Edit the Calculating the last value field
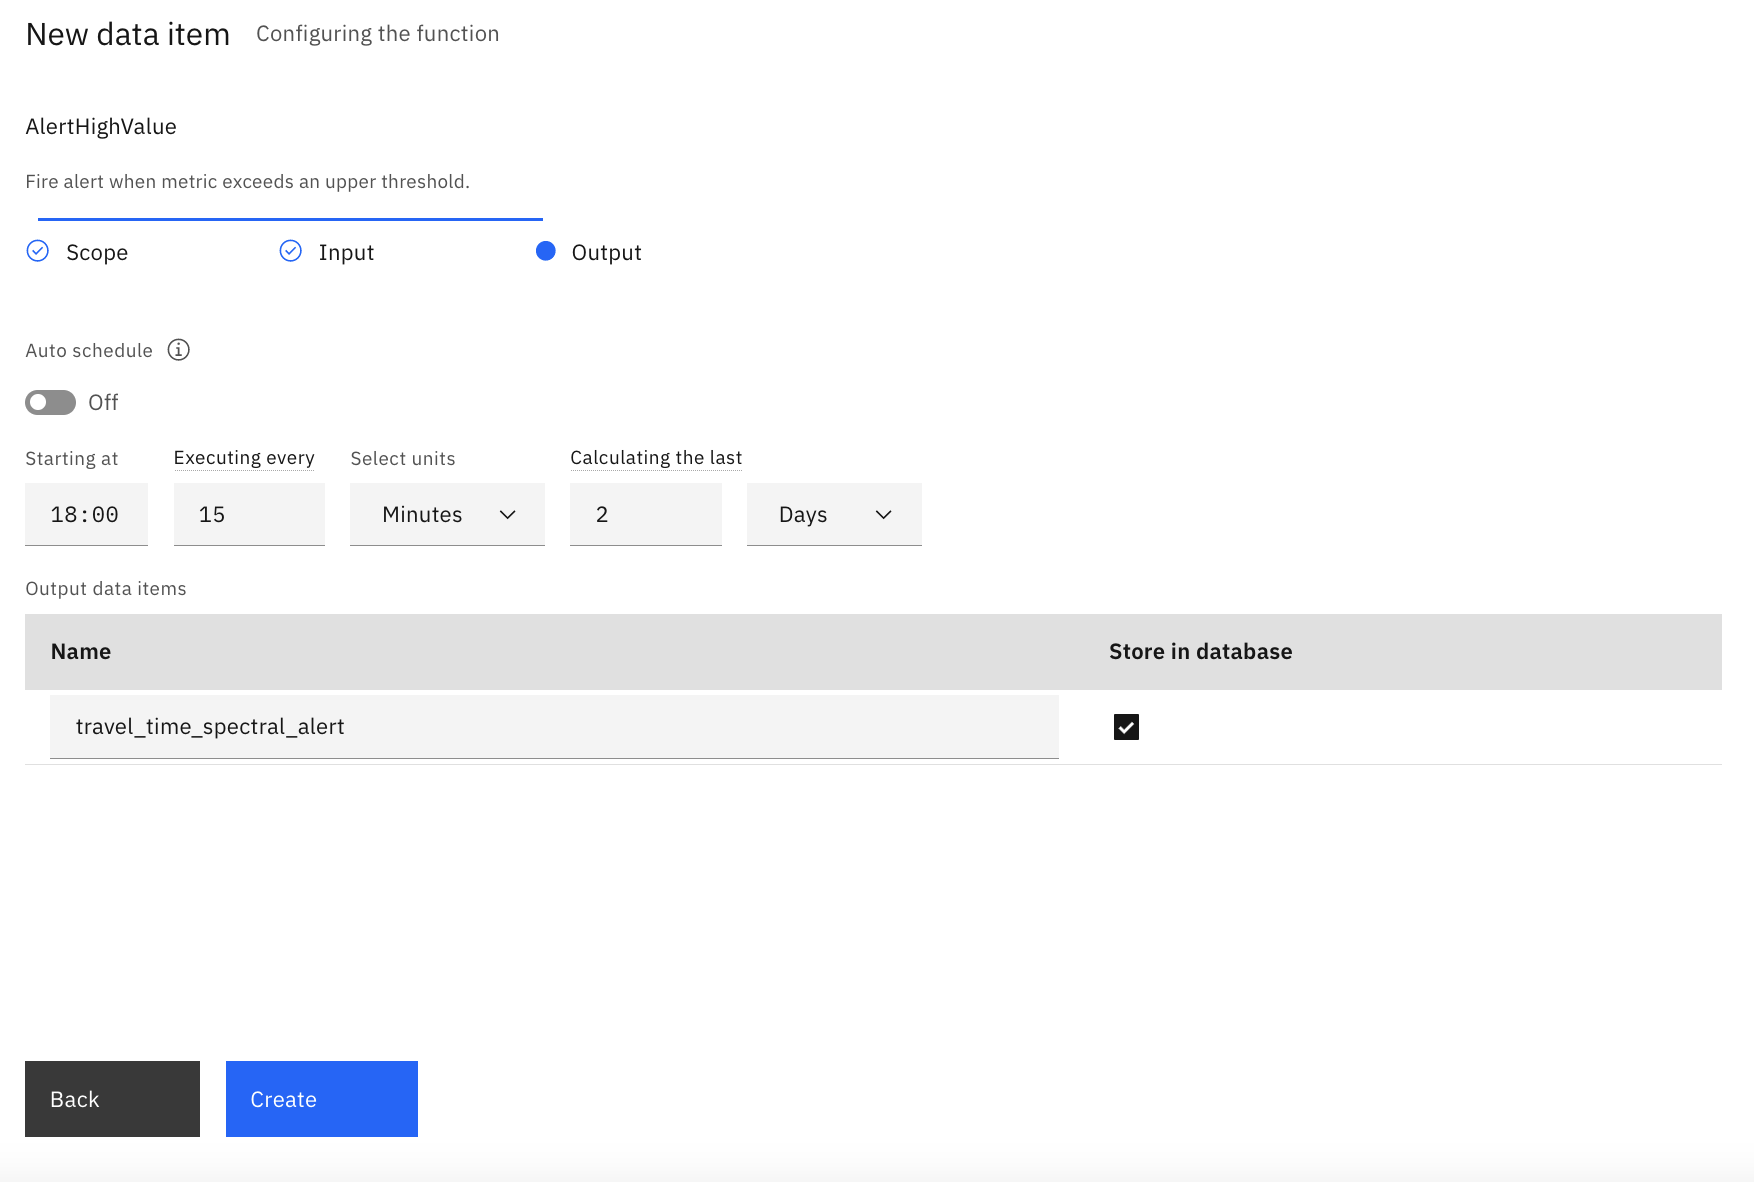This screenshot has width=1754, height=1182. [x=646, y=514]
